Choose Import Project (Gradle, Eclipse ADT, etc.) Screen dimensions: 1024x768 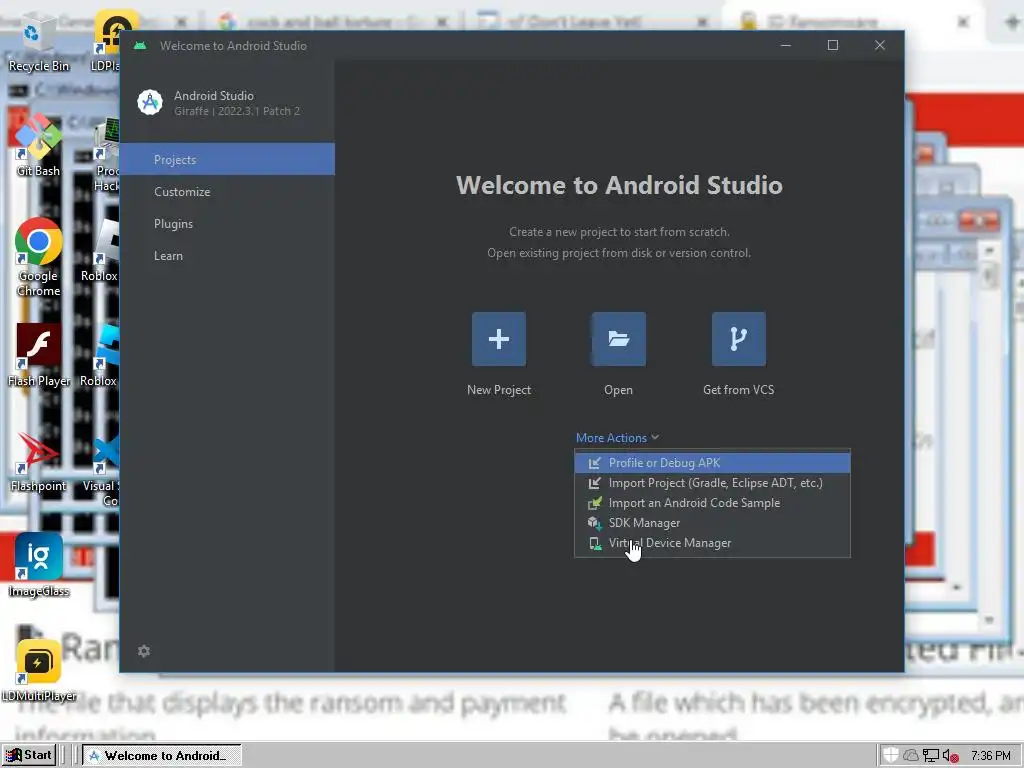712,483
